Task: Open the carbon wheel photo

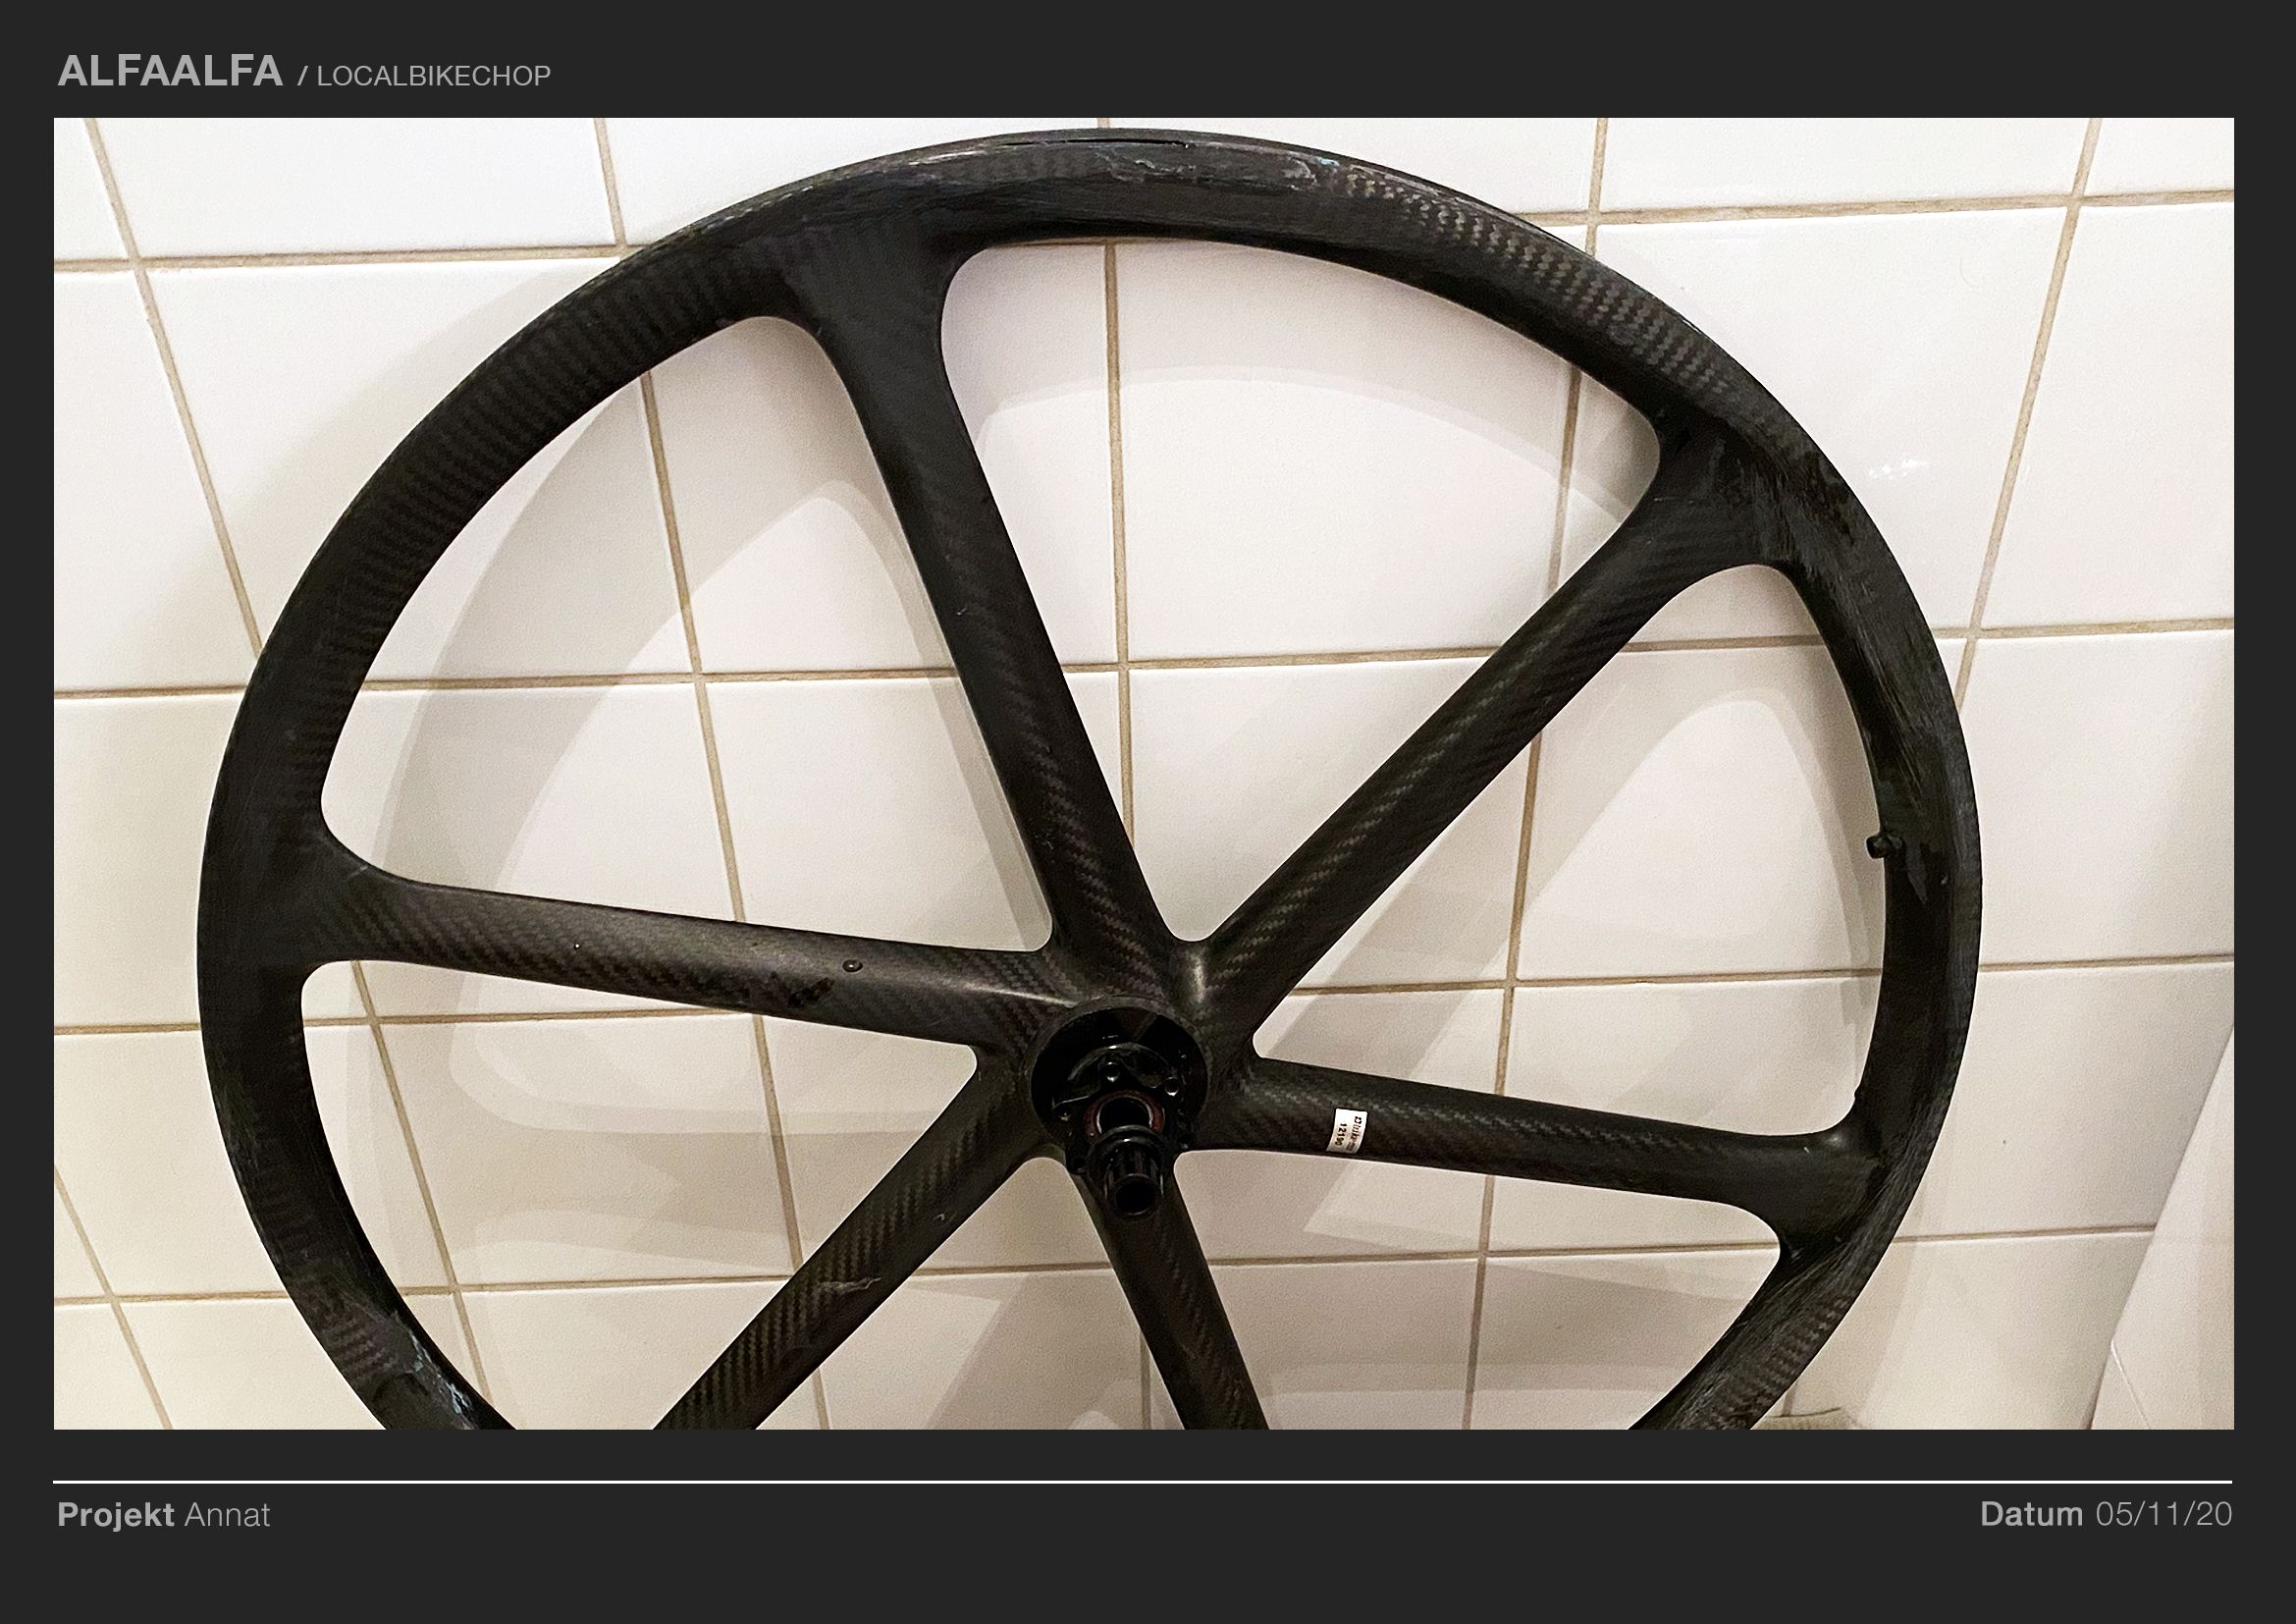Action: click(x=1143, y=773)
